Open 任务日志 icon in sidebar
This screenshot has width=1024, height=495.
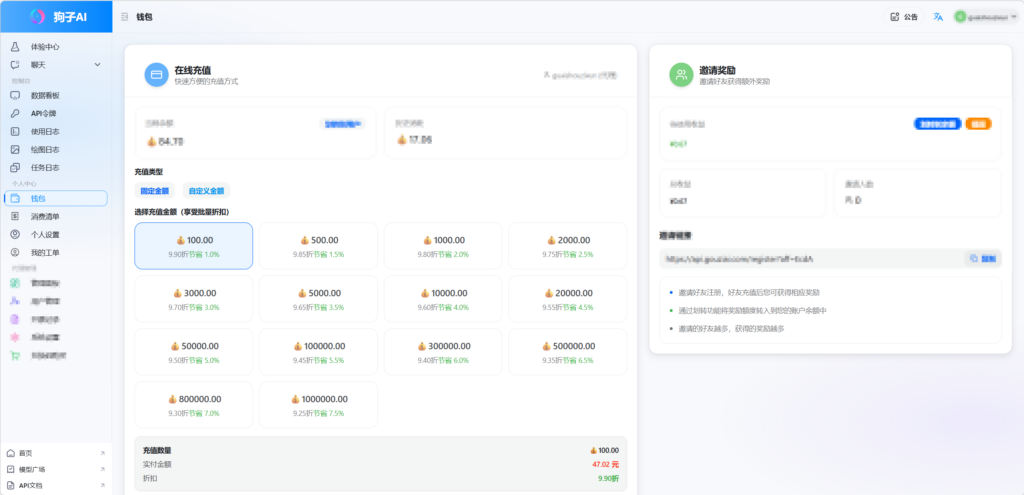coord(15,167)
